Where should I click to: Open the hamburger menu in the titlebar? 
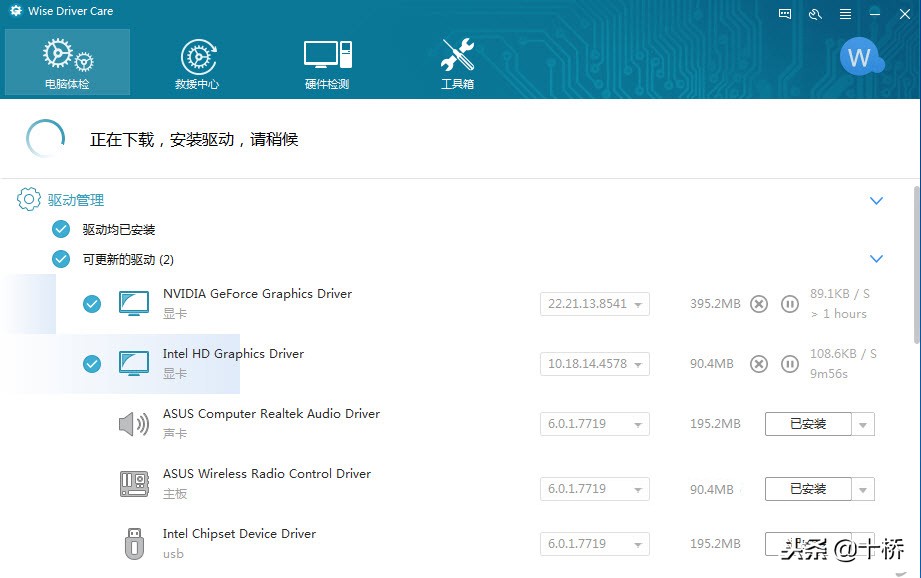pyautogui.click(x=843, y=14)
